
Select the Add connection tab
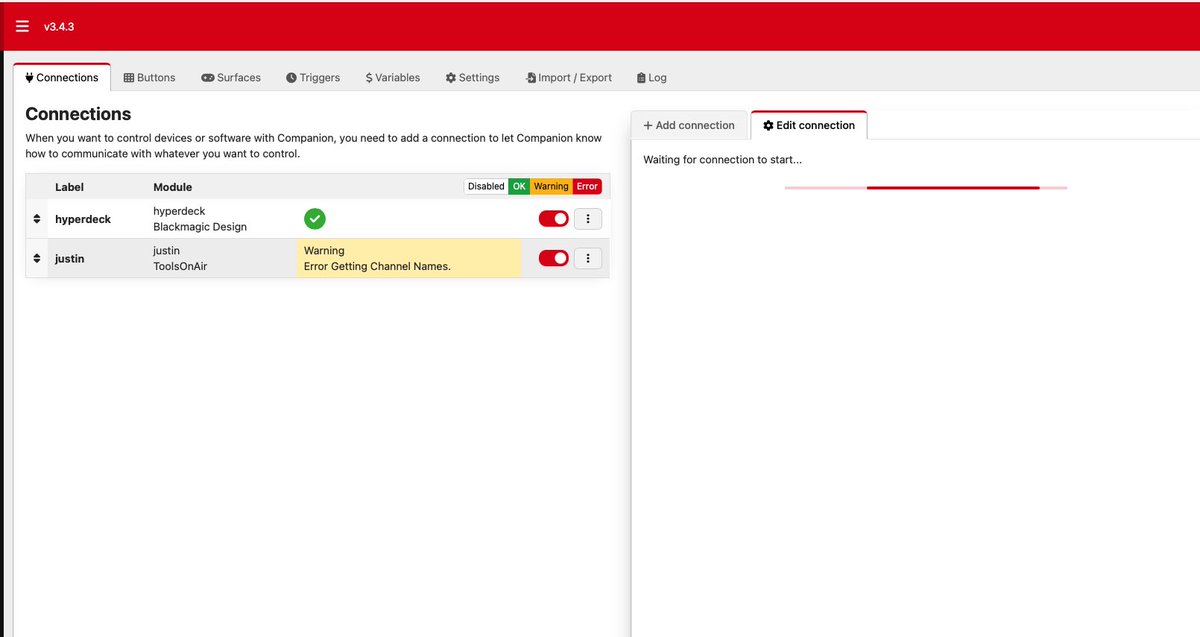[689, 125]
